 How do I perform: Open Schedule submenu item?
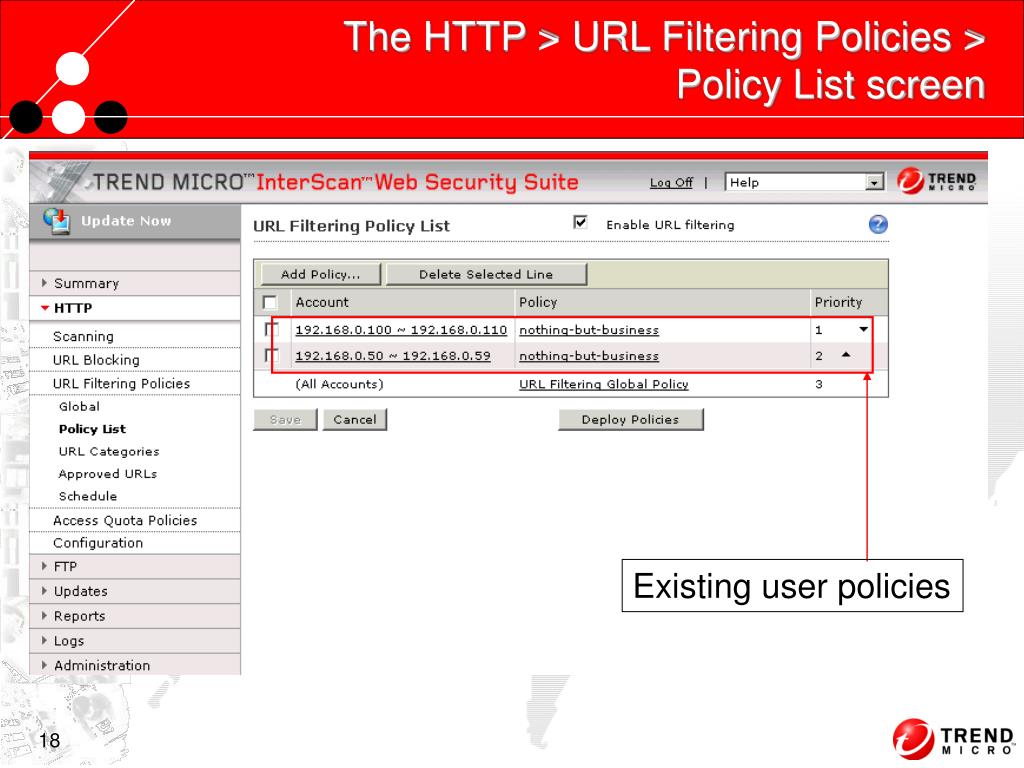click(x=88, y=496)
